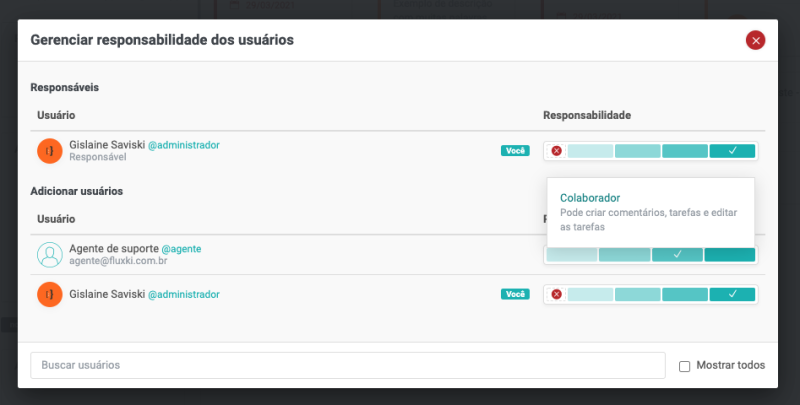
Task: Close the user responsibility management dialog
Action: pyautogui.click(x=755, y=40)
